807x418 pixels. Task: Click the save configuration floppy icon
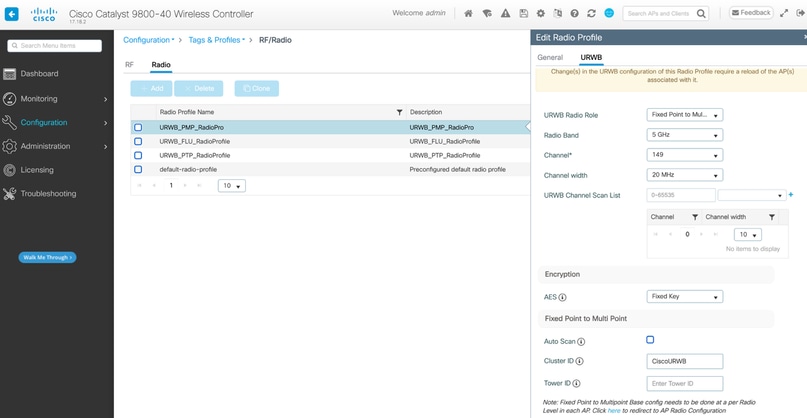[523, 14]
